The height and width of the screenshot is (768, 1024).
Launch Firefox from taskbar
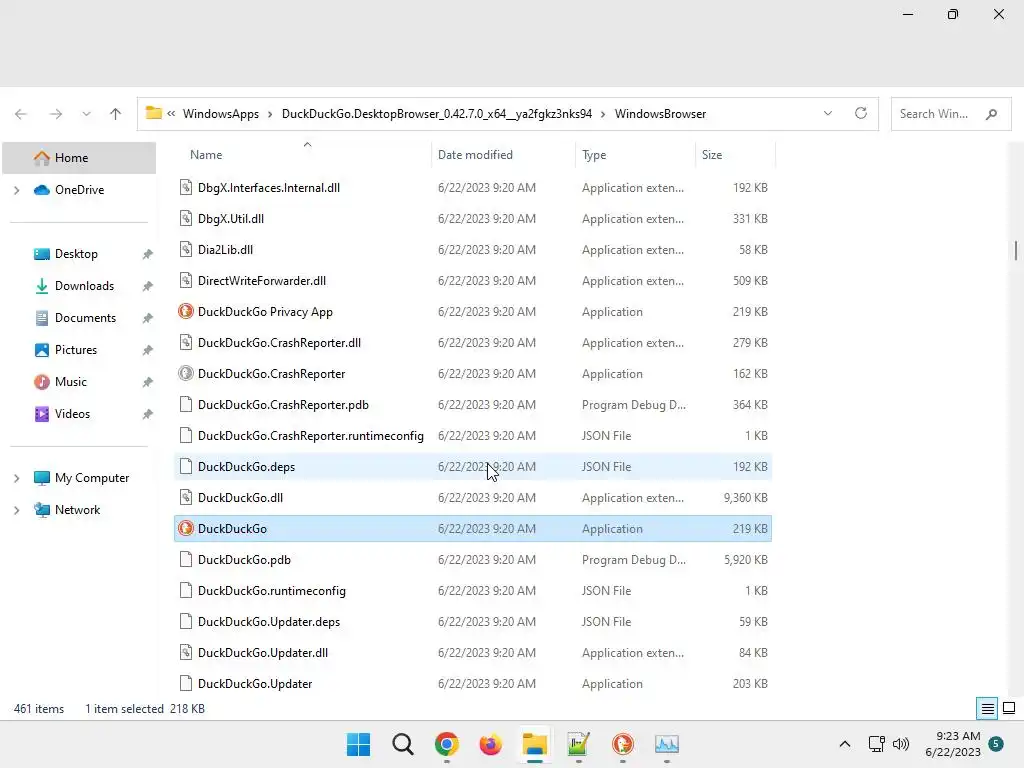click(x=490, y=744)
